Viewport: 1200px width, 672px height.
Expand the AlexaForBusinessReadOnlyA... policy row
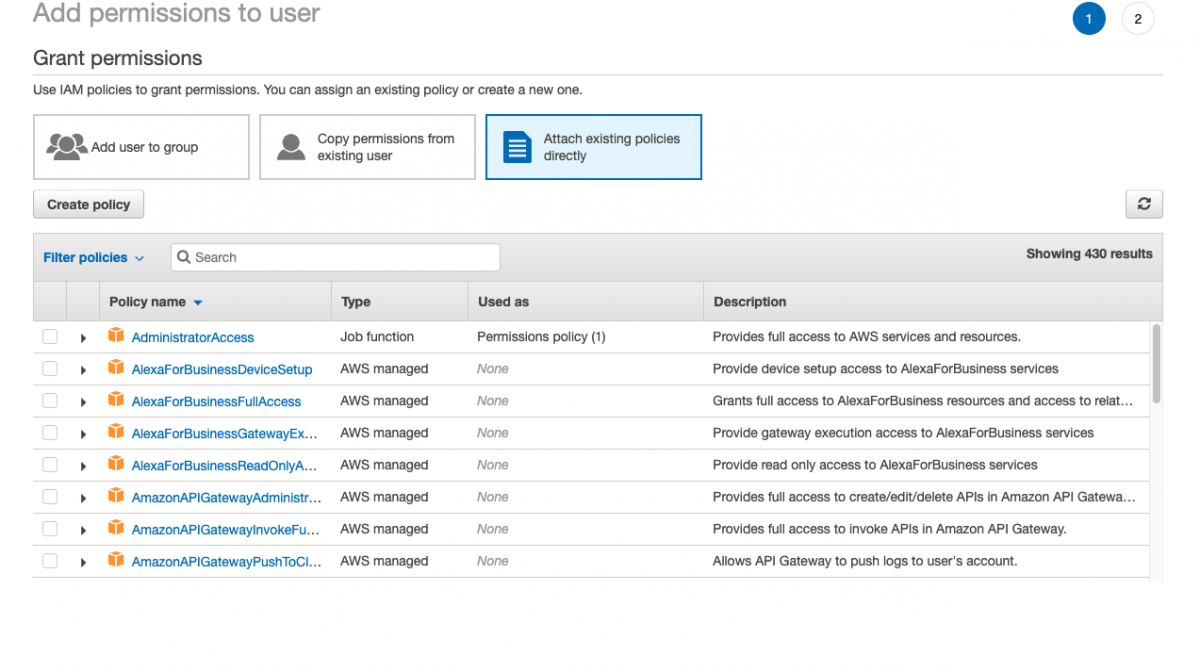(x=83, y=465)
